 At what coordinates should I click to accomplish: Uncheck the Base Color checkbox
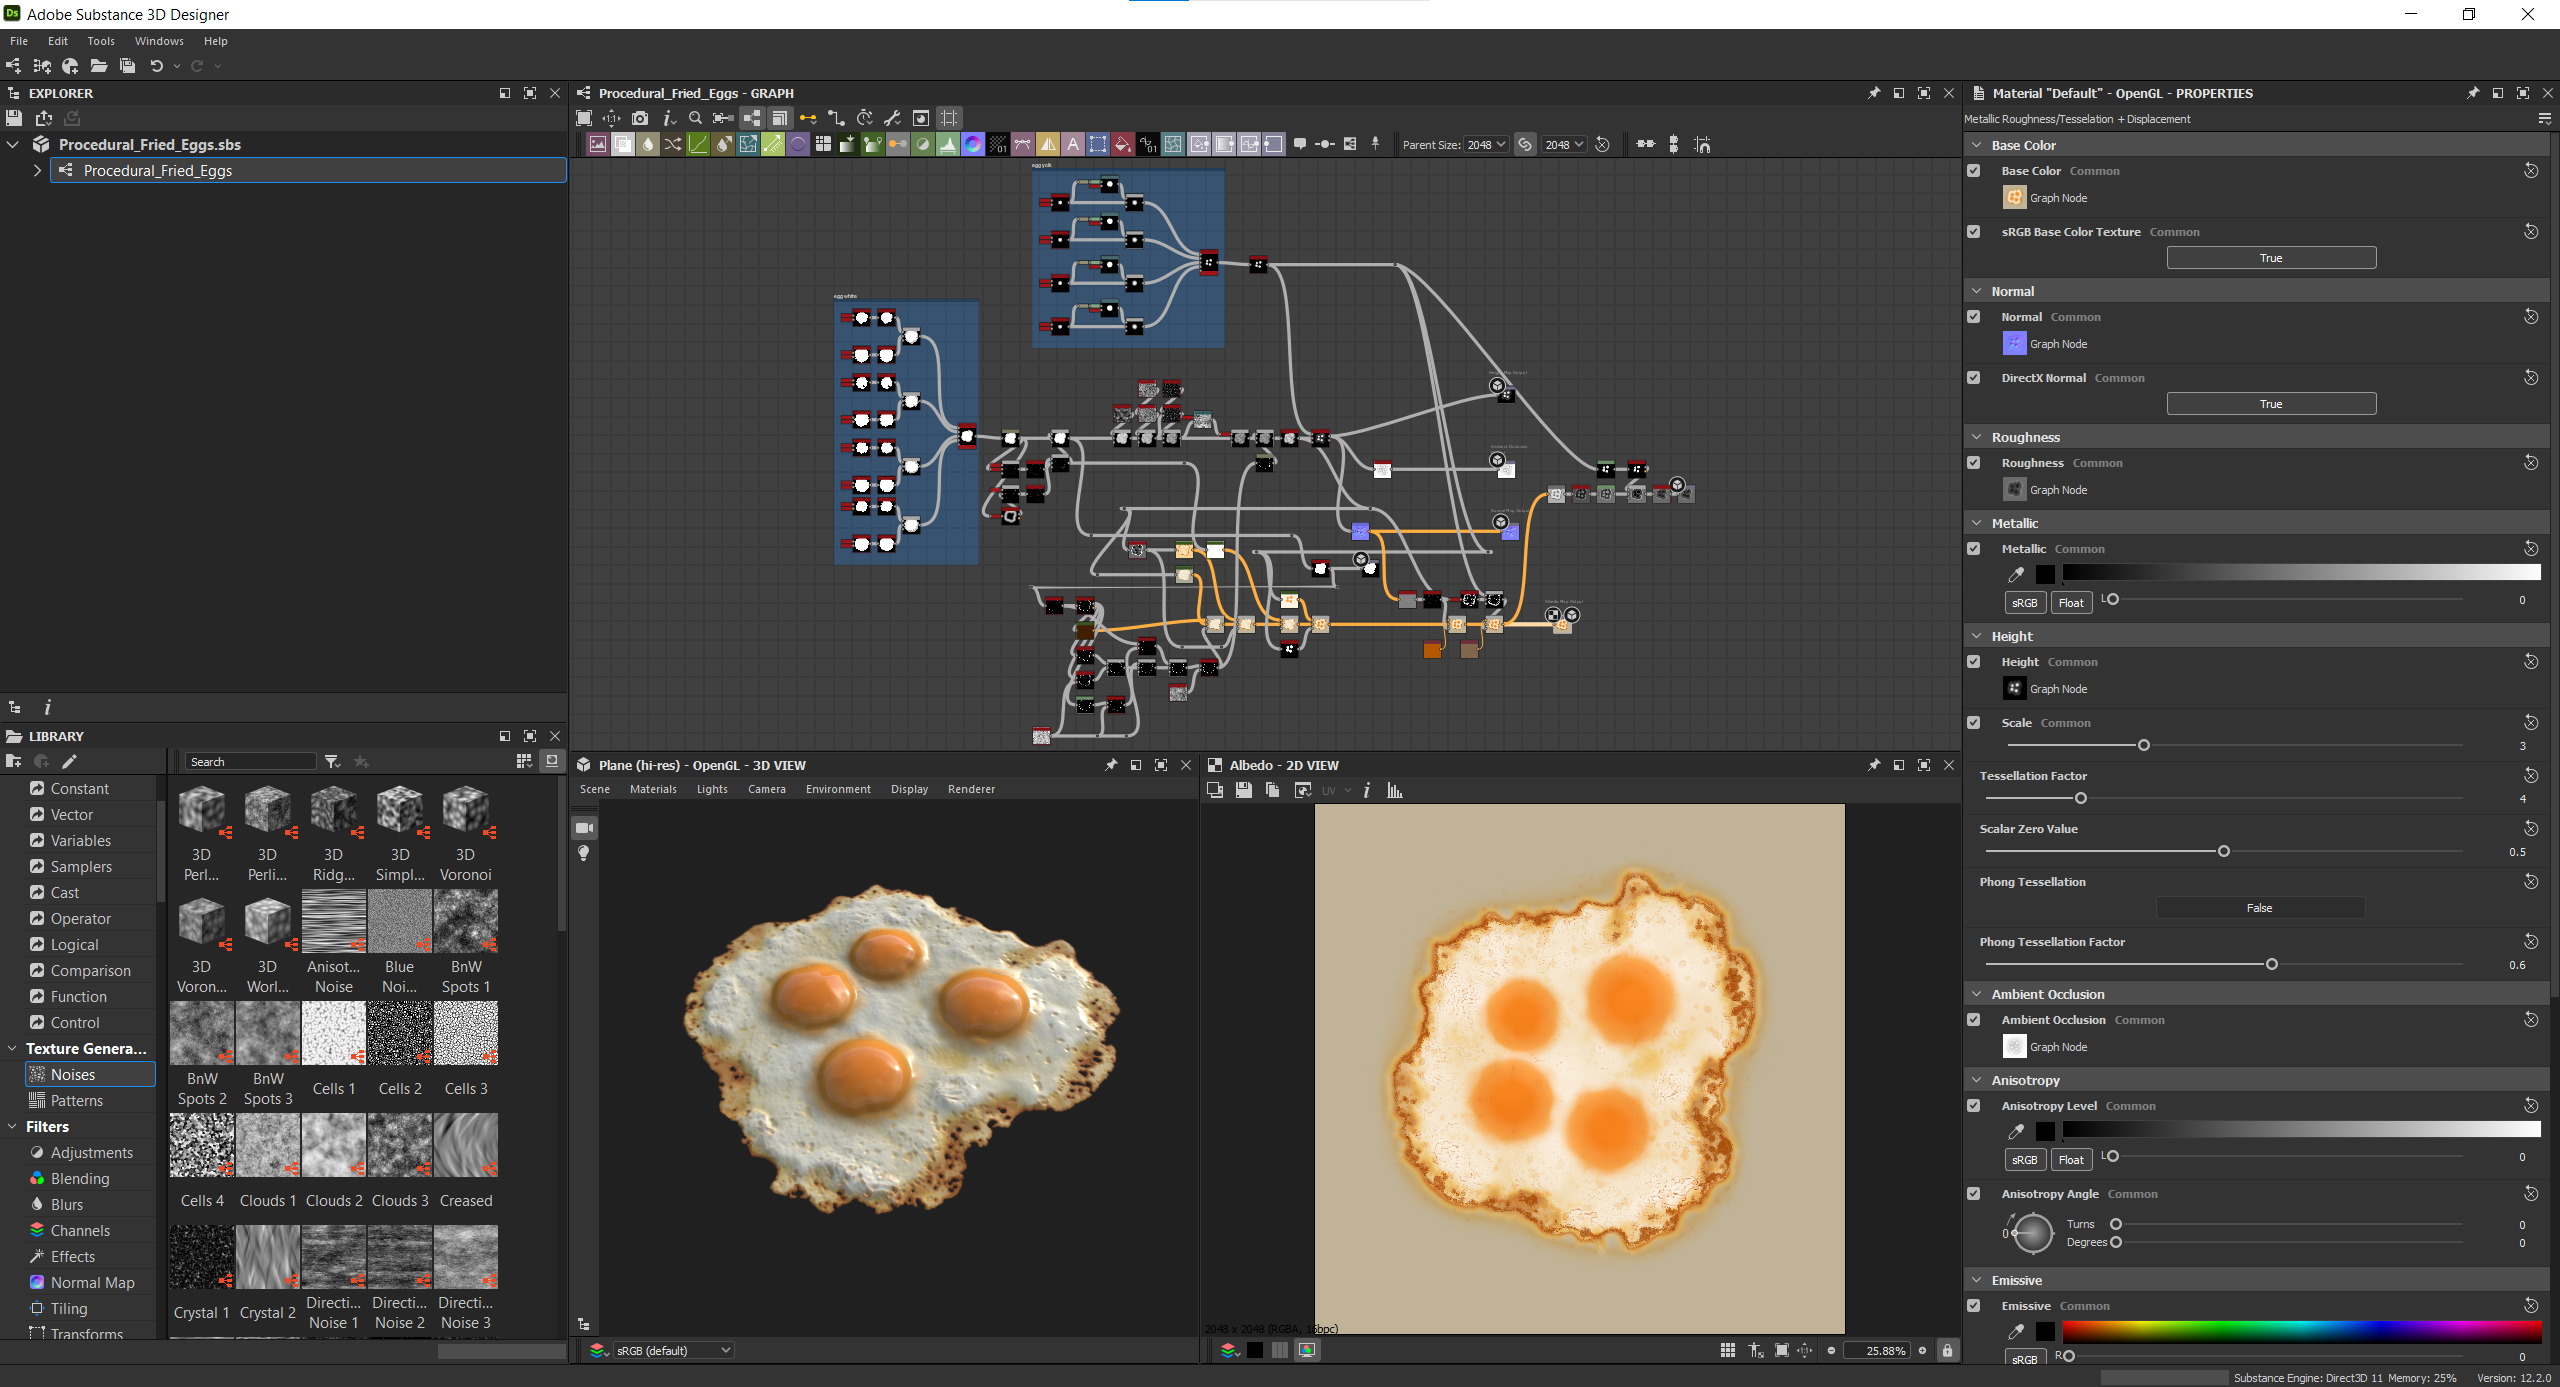click(1974, 171)
